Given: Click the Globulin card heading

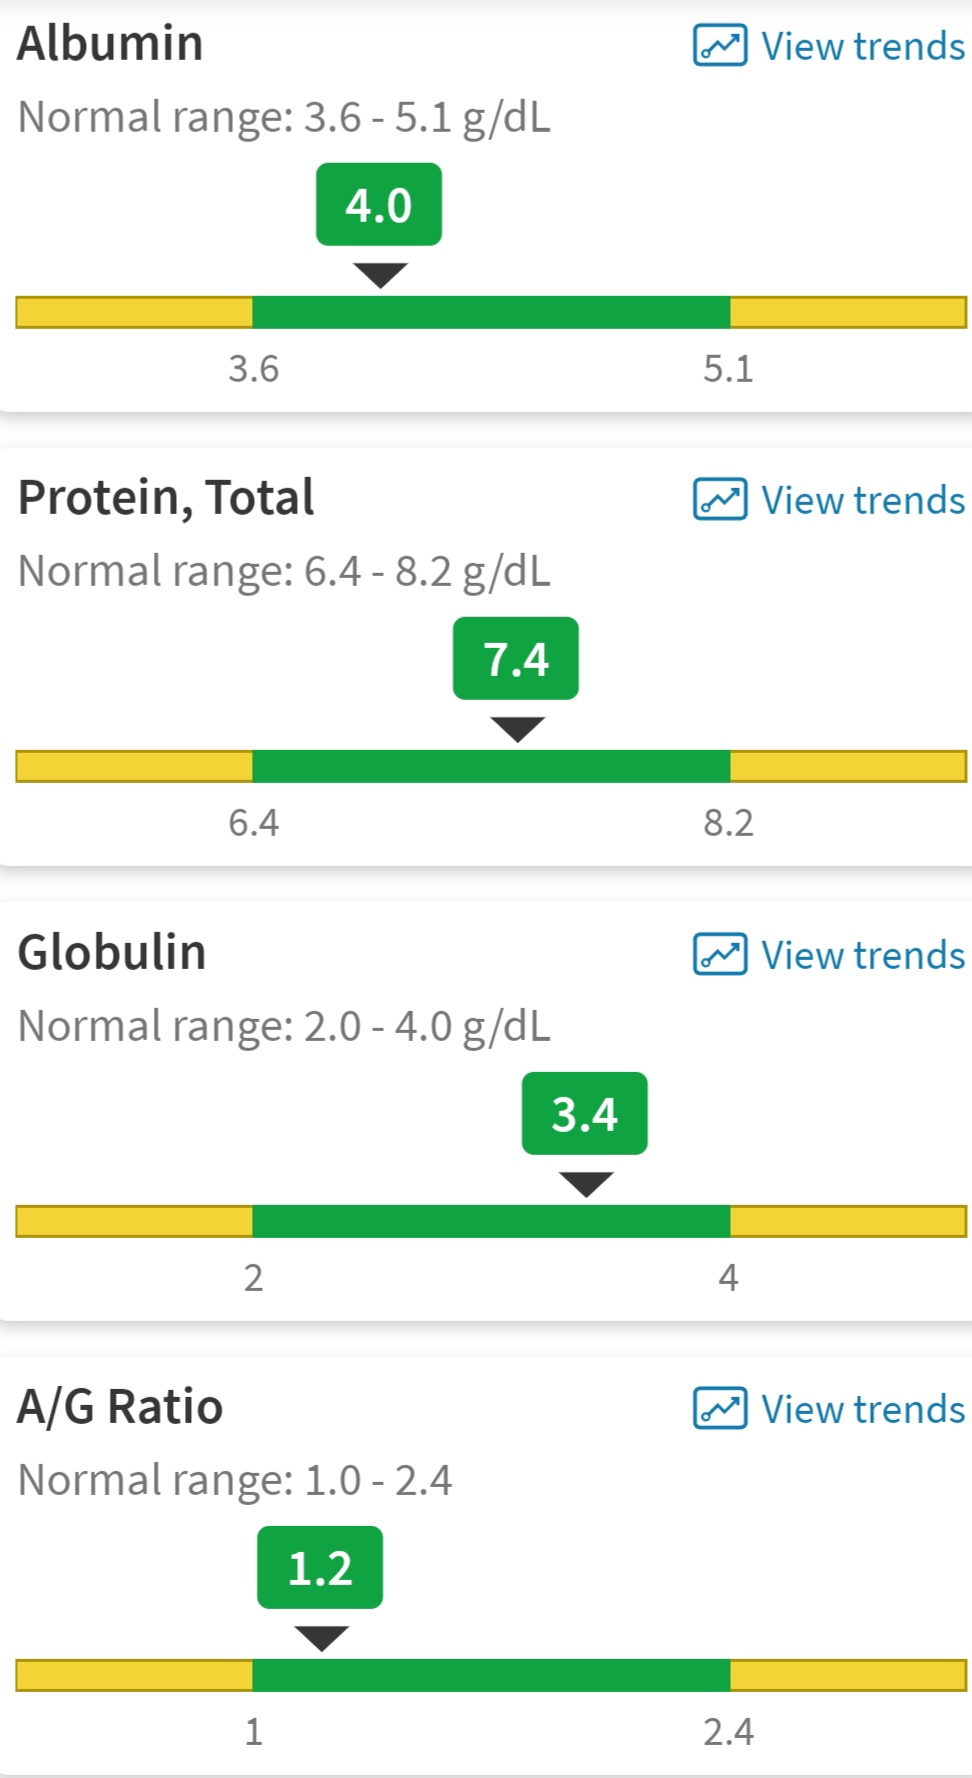Looking at the screenshot, I should coord(112,952).
